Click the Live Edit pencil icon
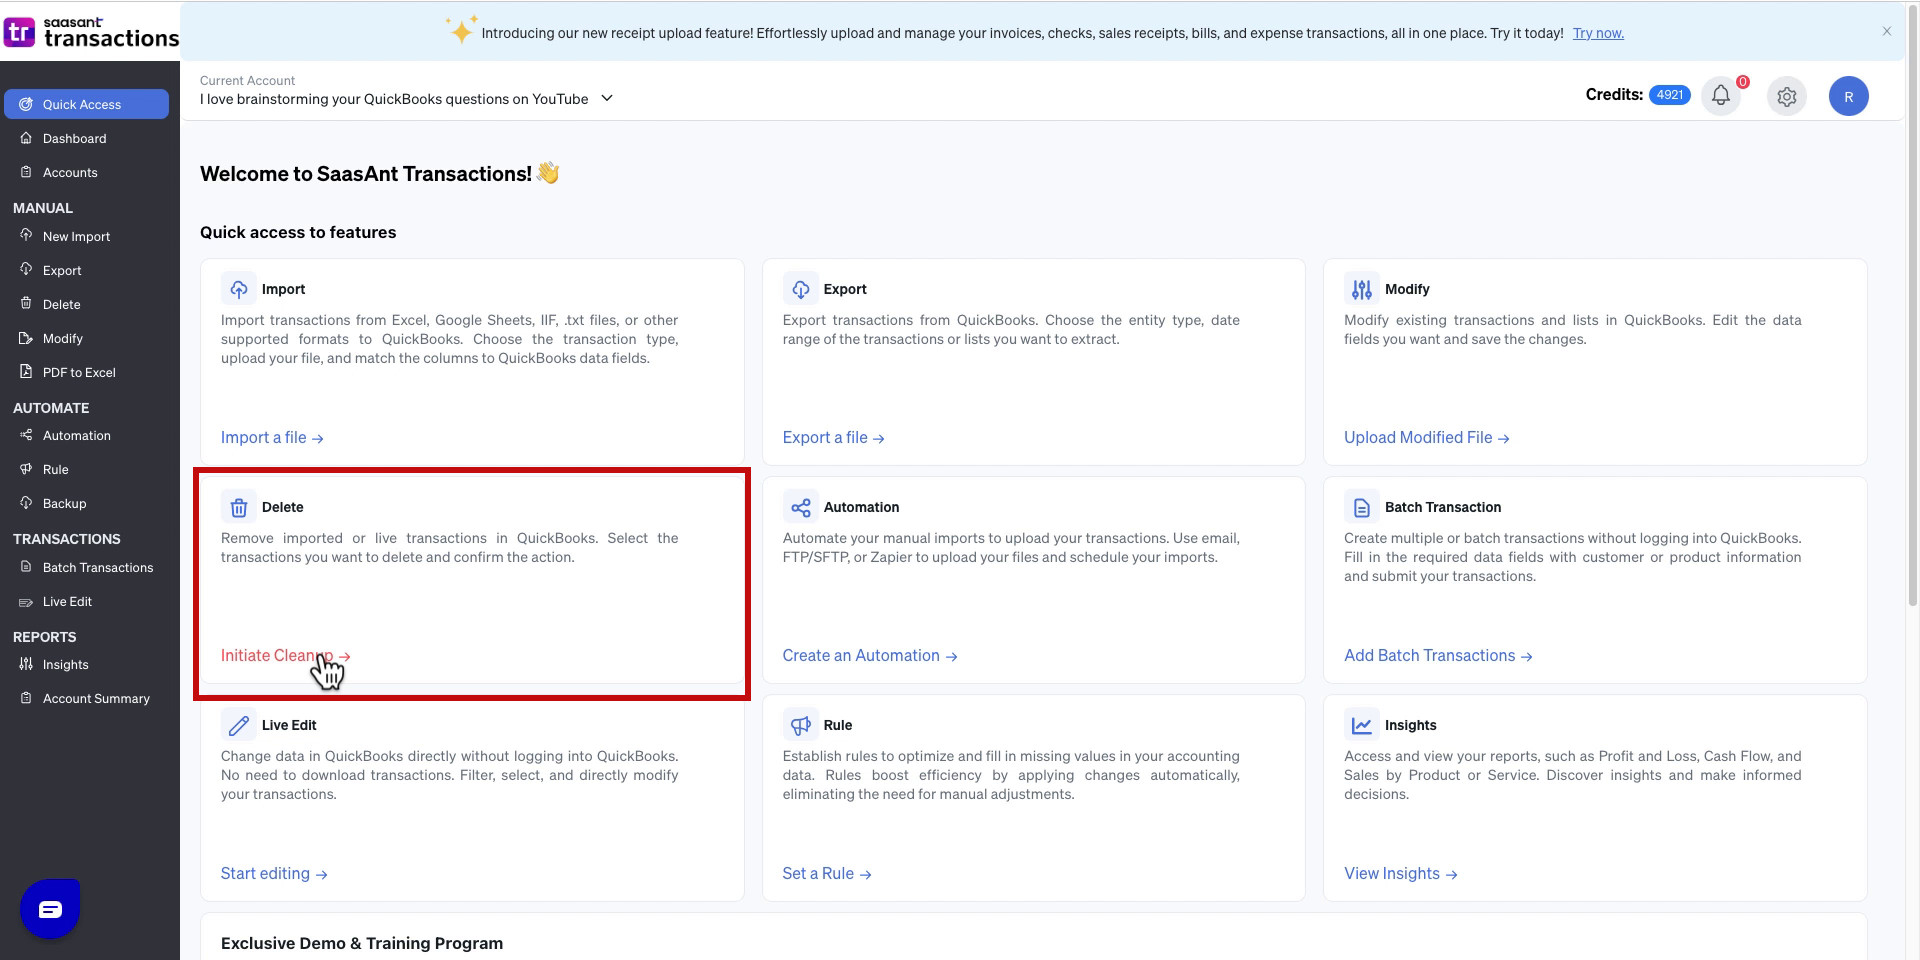 239,725
